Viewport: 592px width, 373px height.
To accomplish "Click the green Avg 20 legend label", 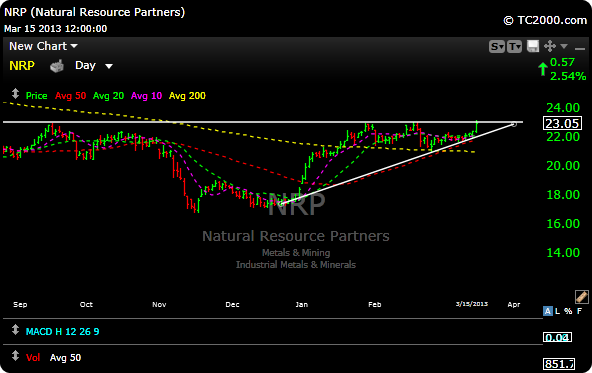I will [x=108, y=96].
